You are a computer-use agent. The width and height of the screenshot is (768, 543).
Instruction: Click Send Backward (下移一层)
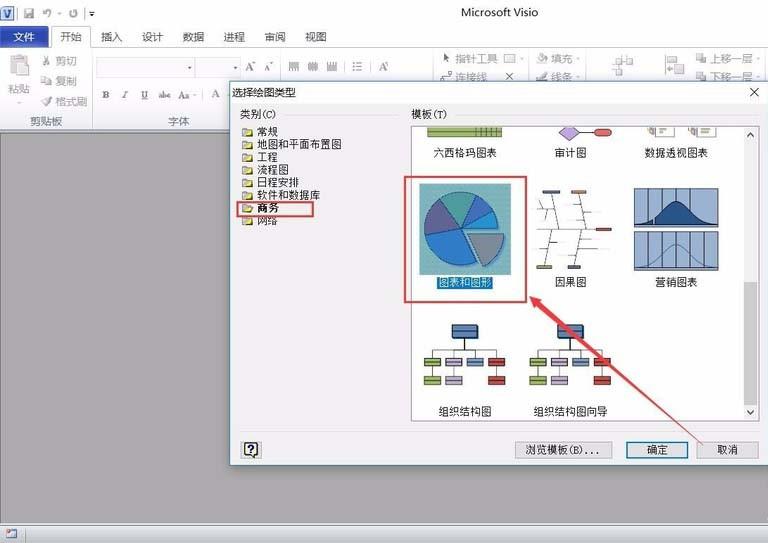pyautogui.click(x=724, y=76)
